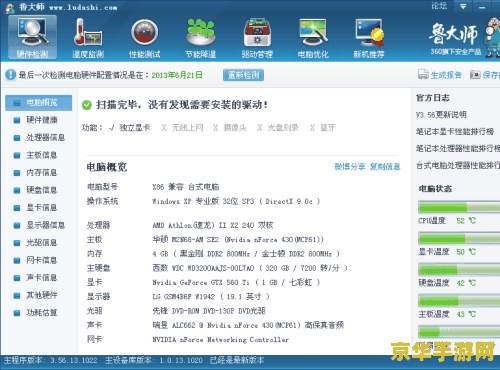Click the camera icon for saving screenshot
500x370 pixels.
click(x=475, y=75)
